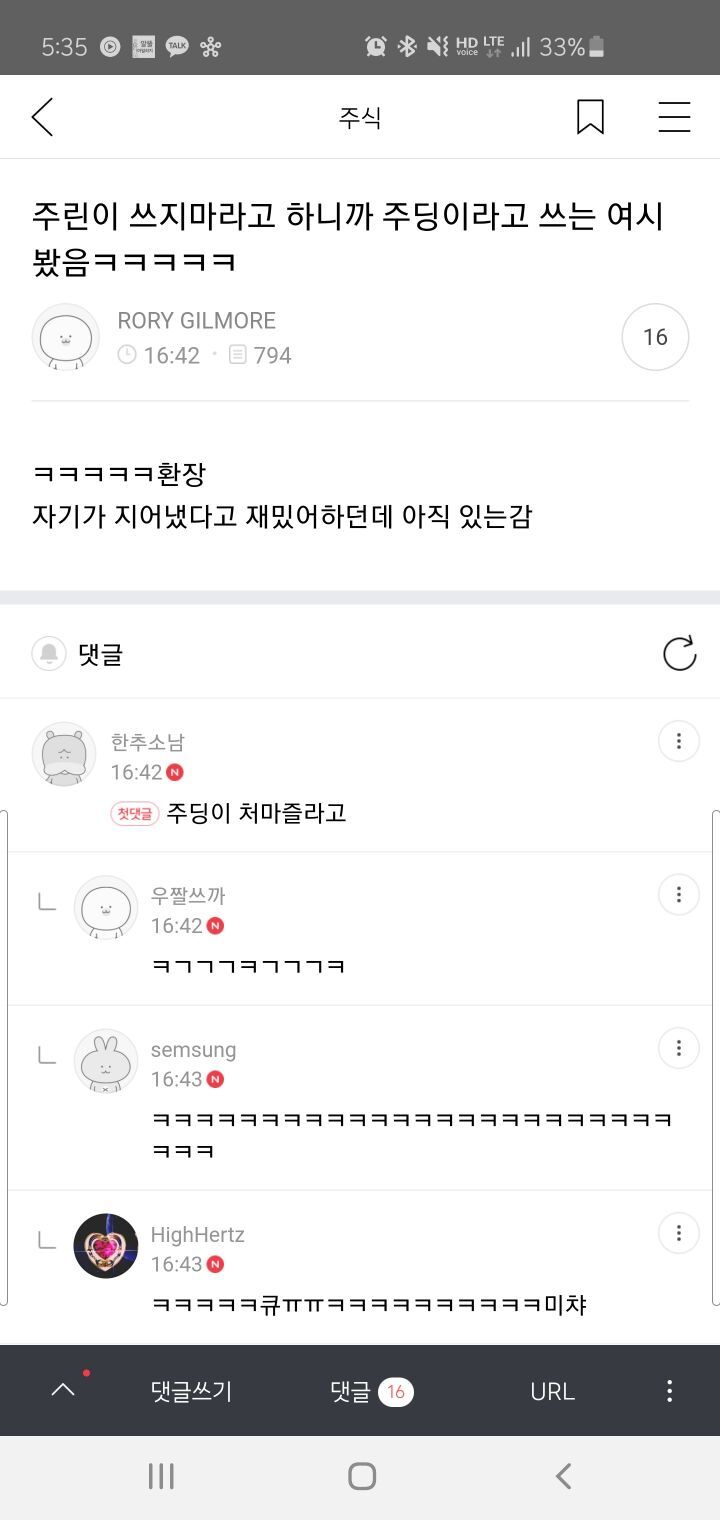Jump to the 댓글 16 comments tab
Viewport: 720px width, 1520px height.
pyautogui.click(x=371, y=1391)
